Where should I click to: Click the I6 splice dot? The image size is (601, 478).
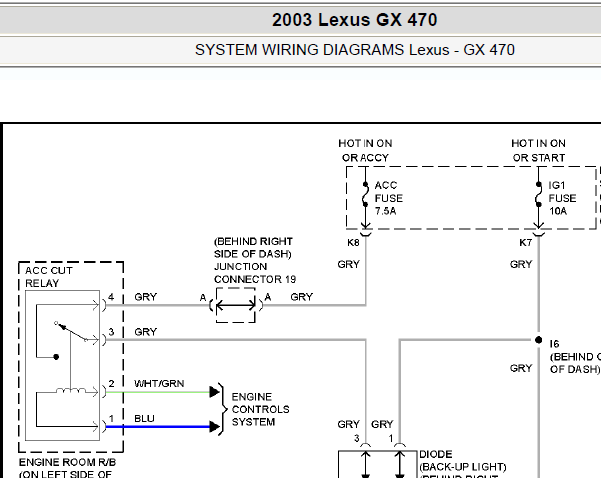point(539,340)
